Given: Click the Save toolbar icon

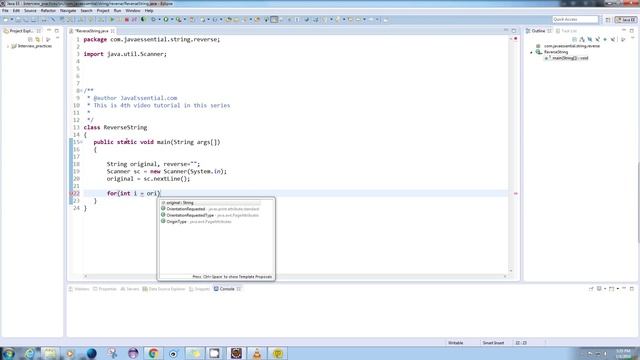Looking at the screenshot, I should coord(18,19).
